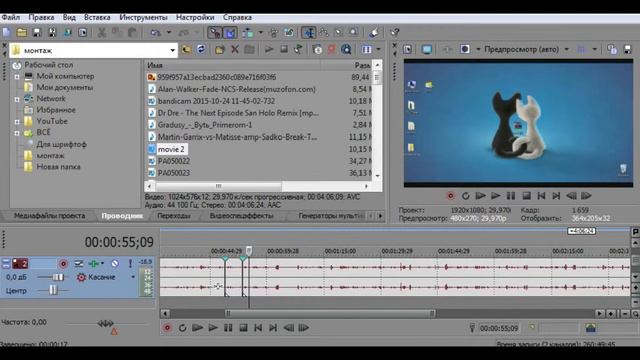This screenshot has width=640, height=360.
Task: Click the track 2 volume slider handle
Action: (x=59, y=277)
